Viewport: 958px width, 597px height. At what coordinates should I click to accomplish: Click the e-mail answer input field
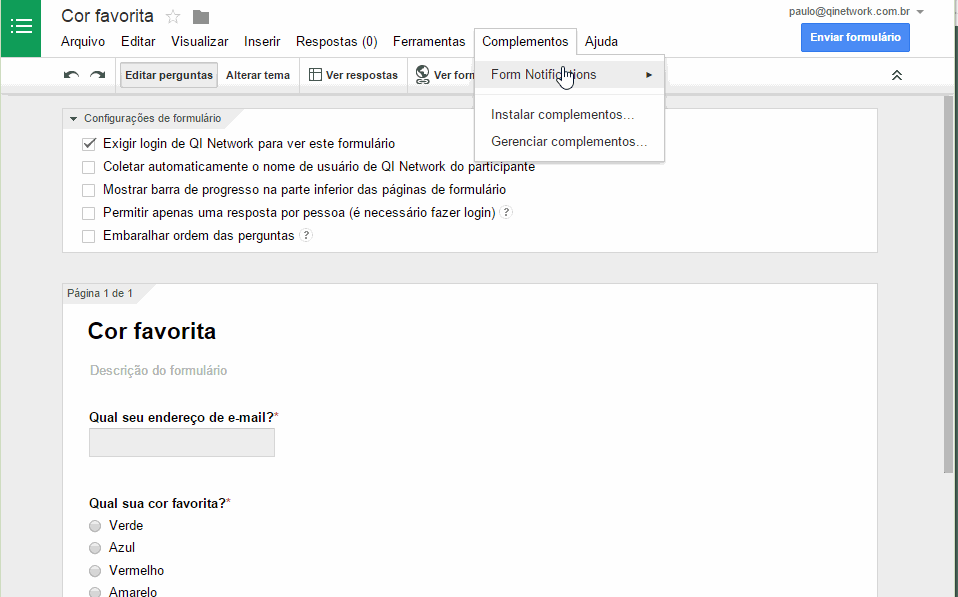click(x=182, y=443)
